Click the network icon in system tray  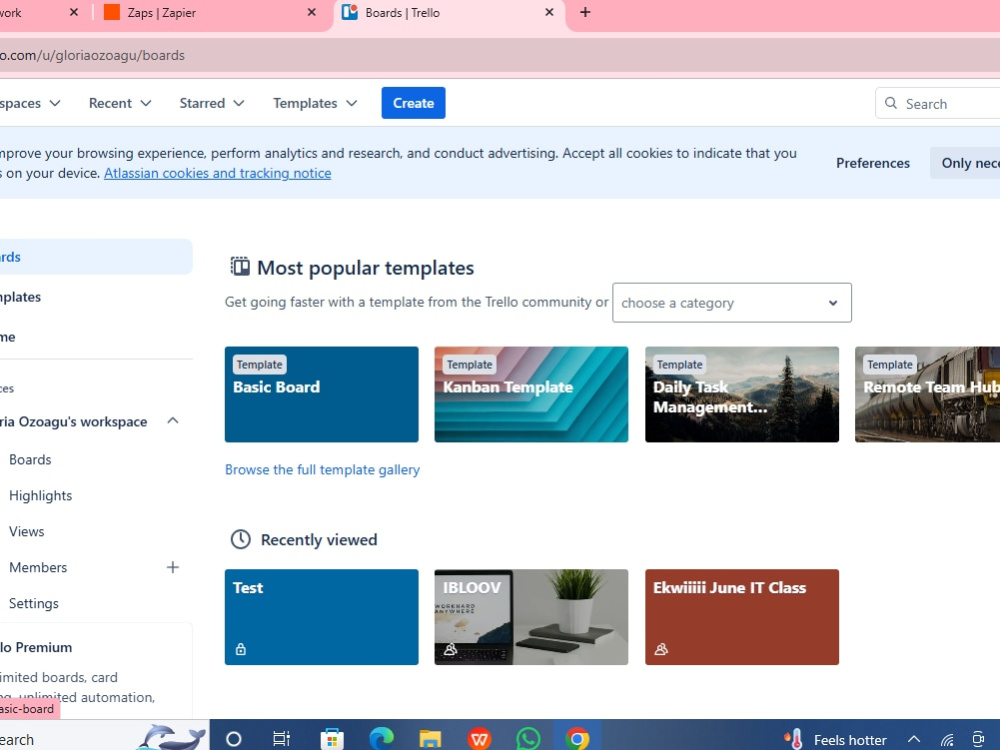[947, 740]
